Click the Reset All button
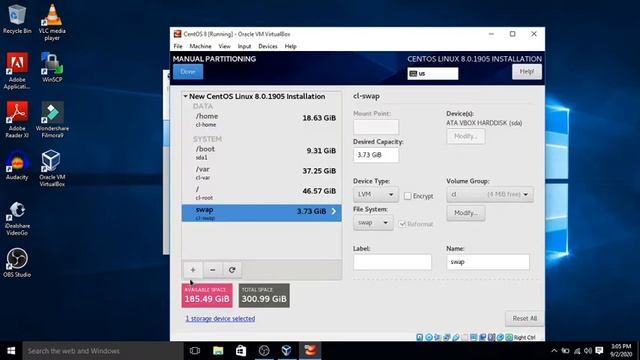The image size is (640, 360). pos(524,318)
